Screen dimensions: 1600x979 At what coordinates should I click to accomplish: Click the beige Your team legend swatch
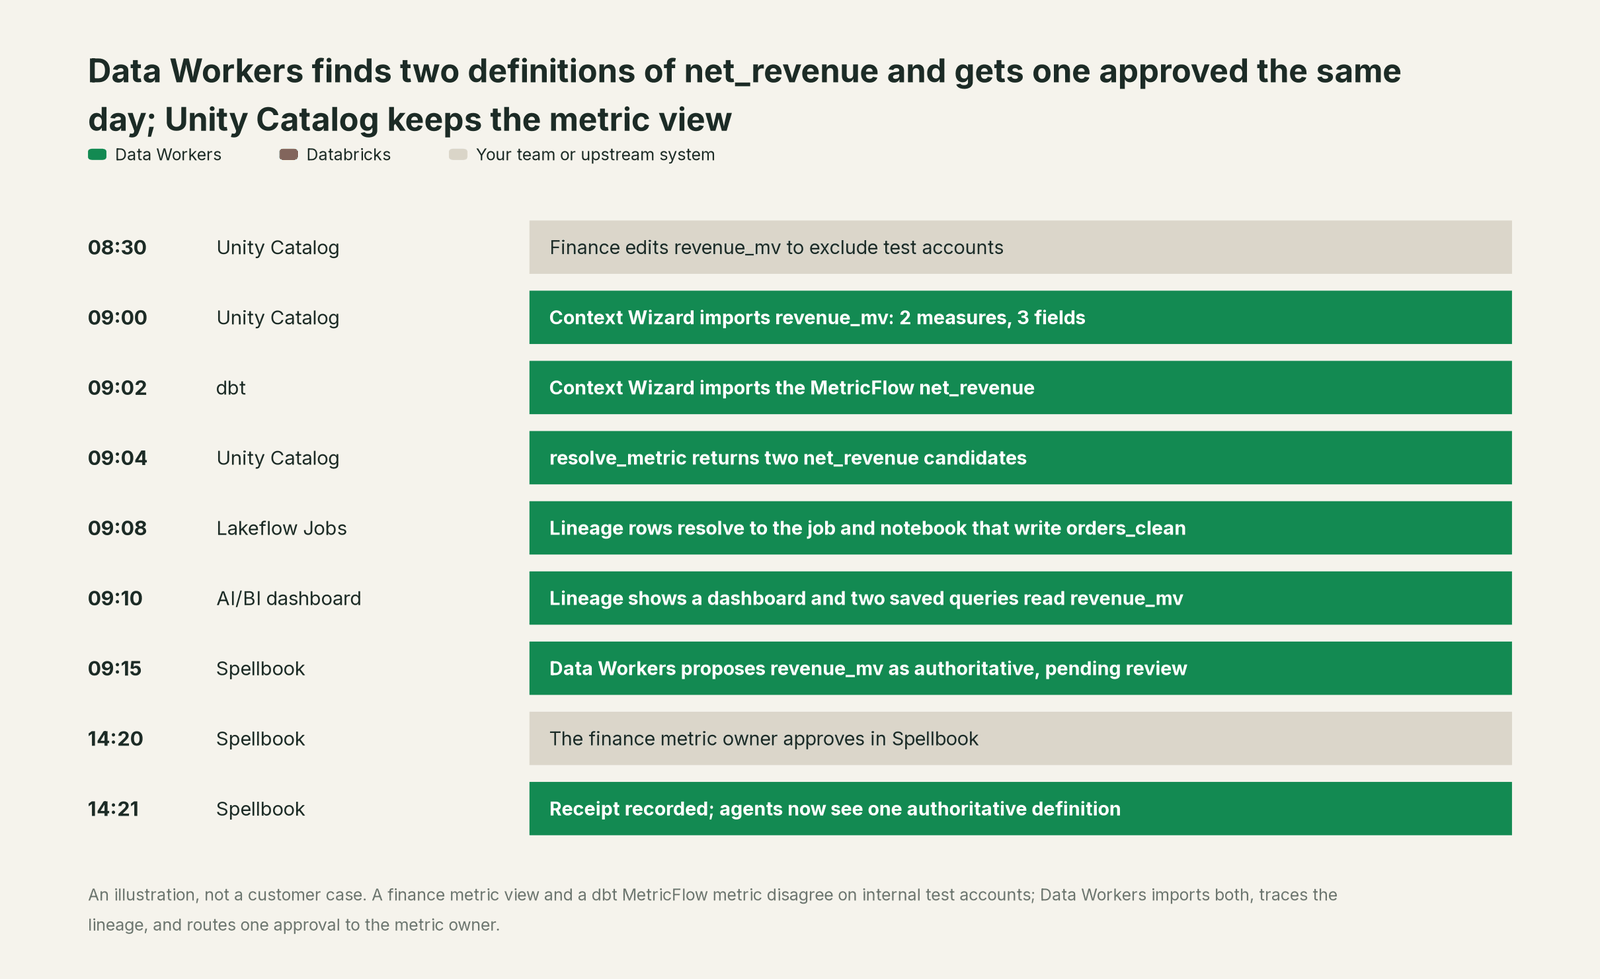click(x=458, y=155)
